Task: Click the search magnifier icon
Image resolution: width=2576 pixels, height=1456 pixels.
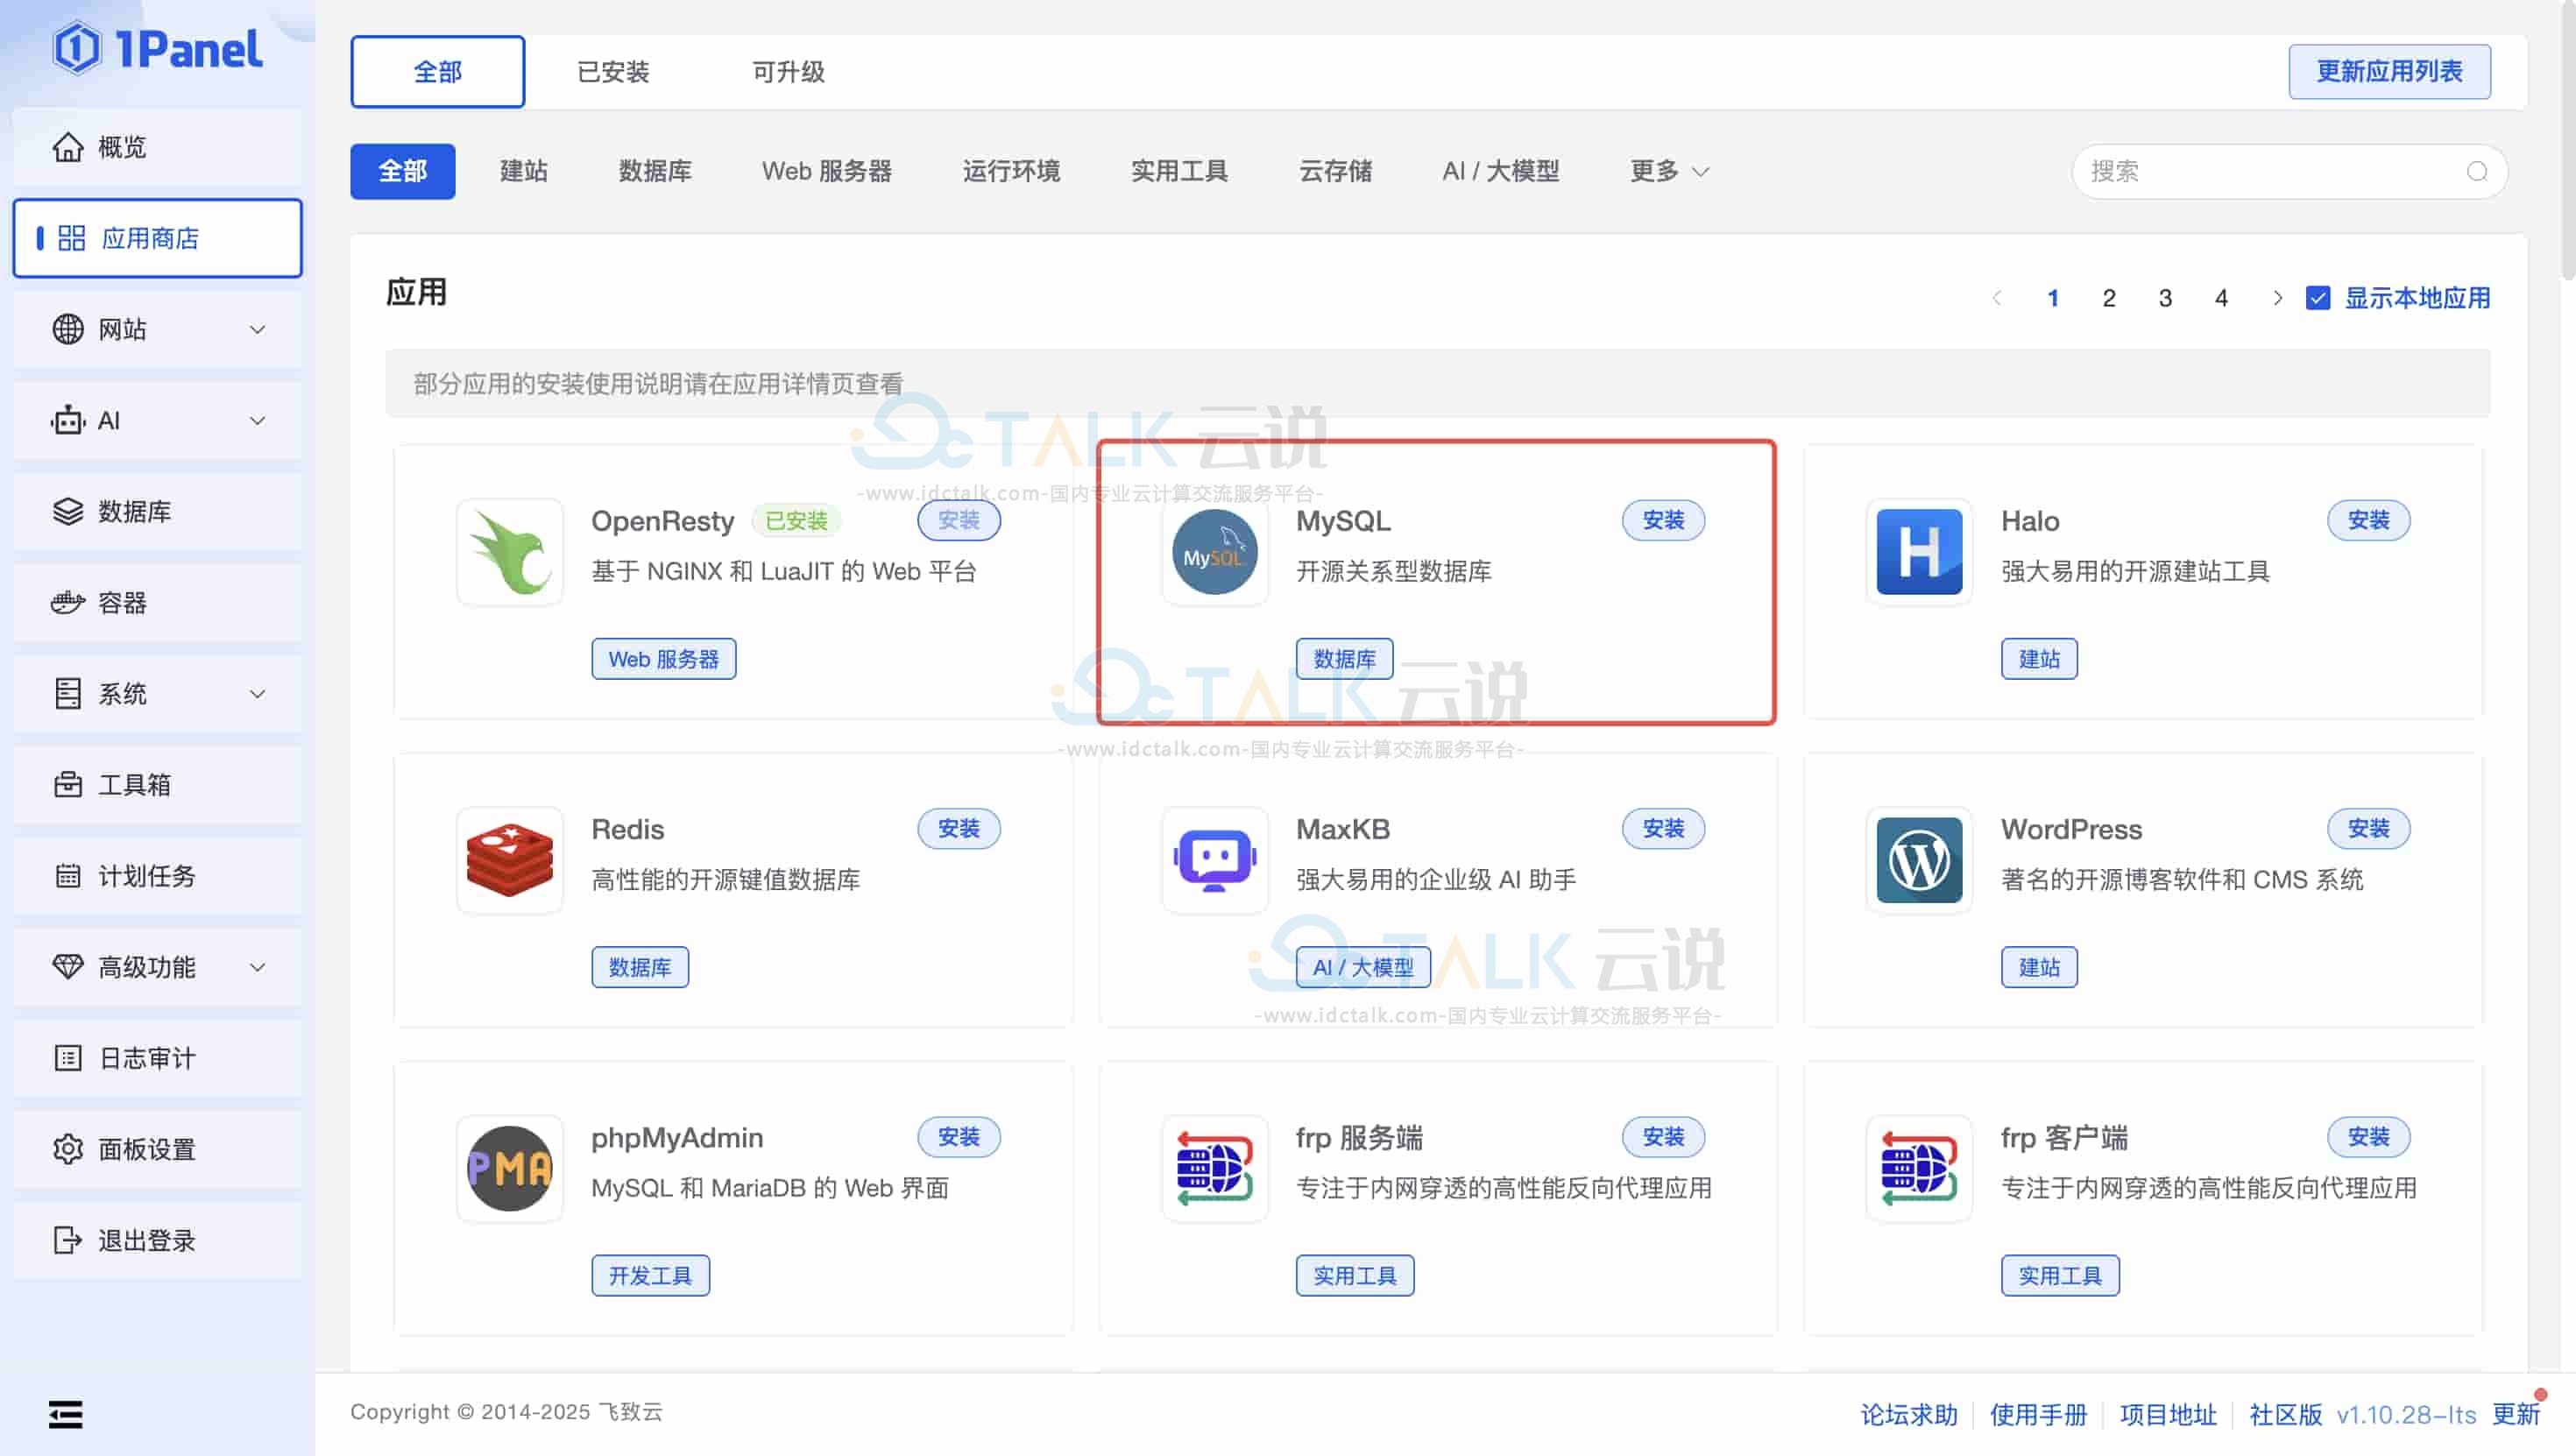Action: pos(2477,172)
